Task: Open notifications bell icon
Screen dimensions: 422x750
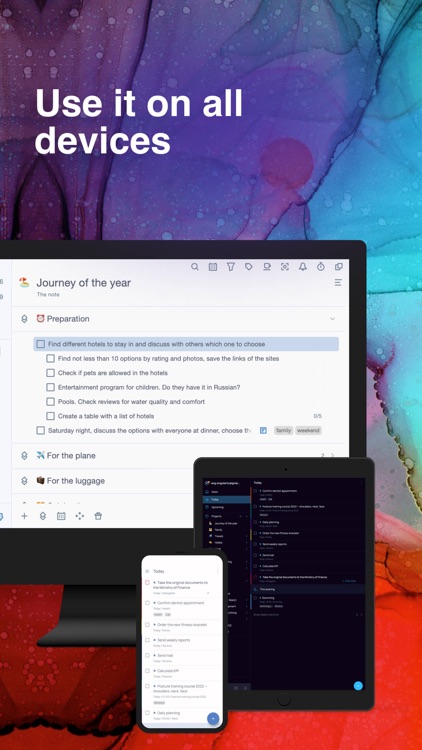Action: pyautogui.click(x=303, y=267)
